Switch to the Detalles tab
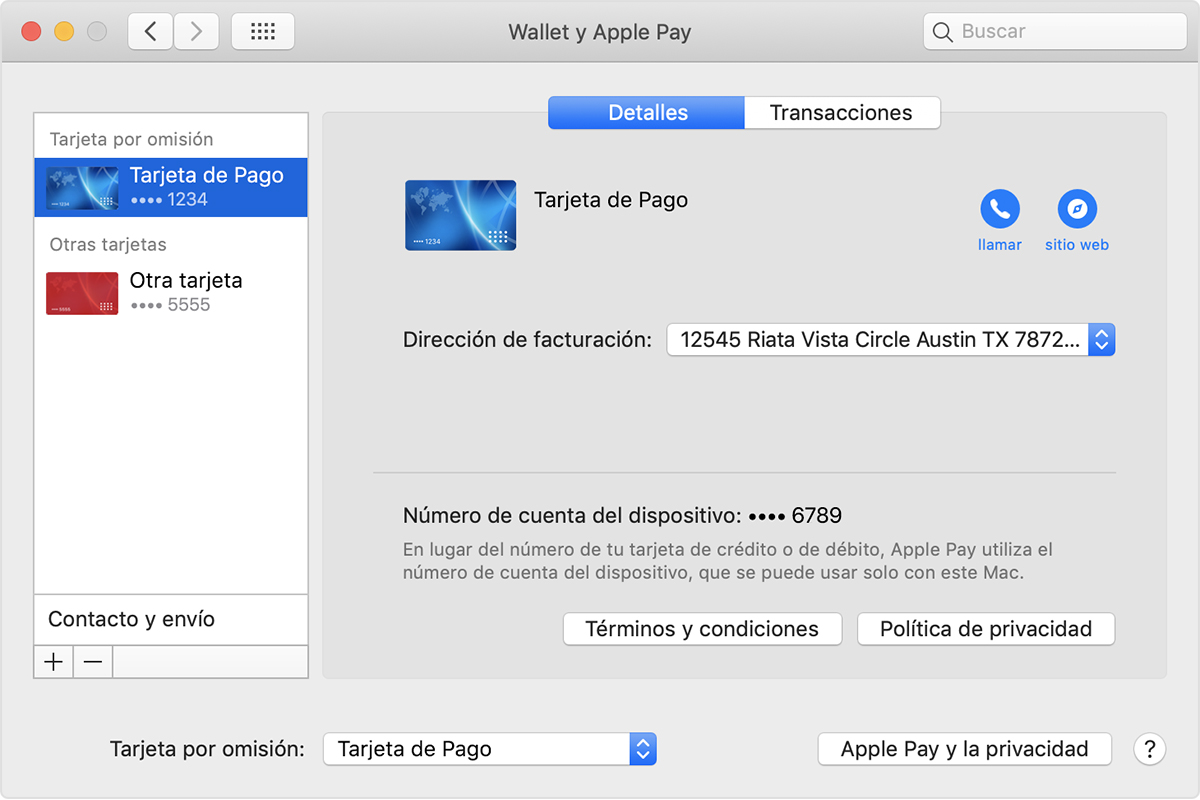Image resolution: width=1200 pixels, height=800 pixels. [646, 113]
